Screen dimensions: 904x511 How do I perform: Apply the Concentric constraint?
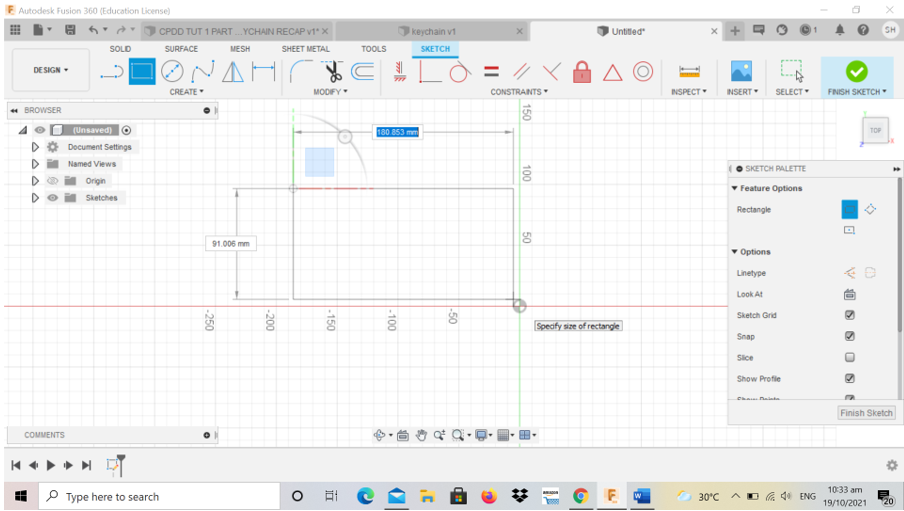pos(643,72)
